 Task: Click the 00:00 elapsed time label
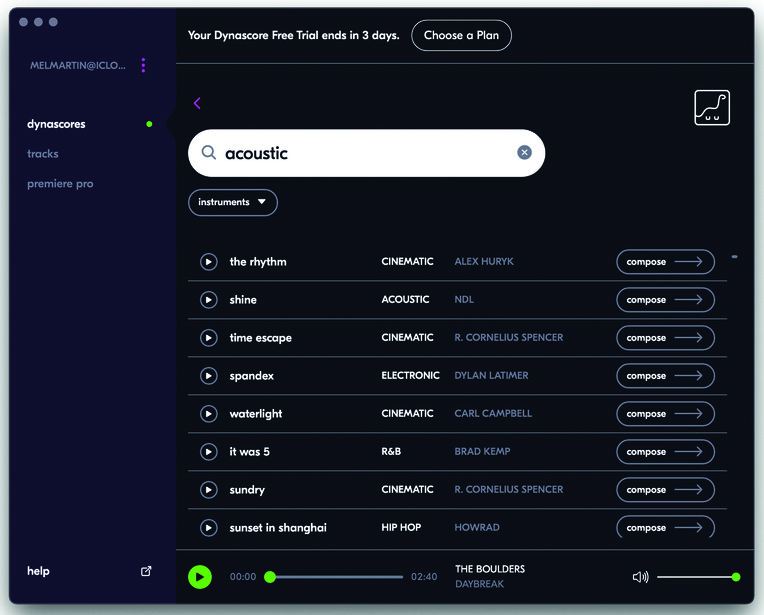(x=243, y=577)
